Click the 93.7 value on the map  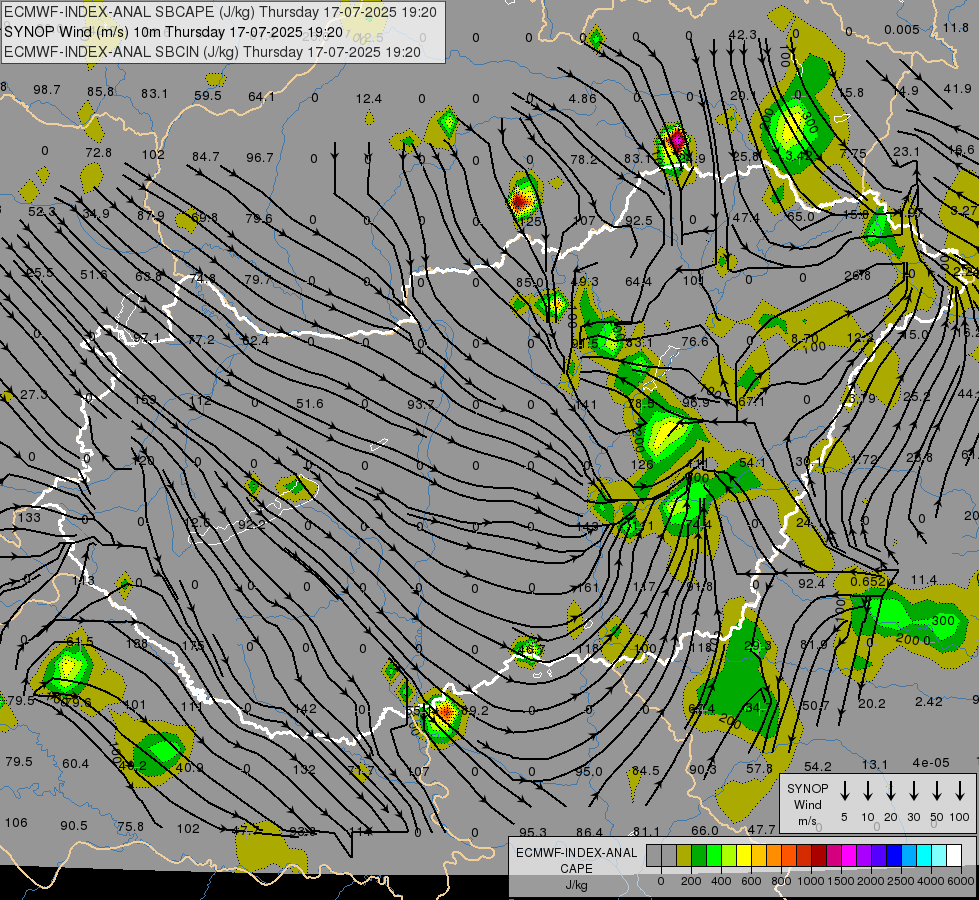click(x=421, y=404)
